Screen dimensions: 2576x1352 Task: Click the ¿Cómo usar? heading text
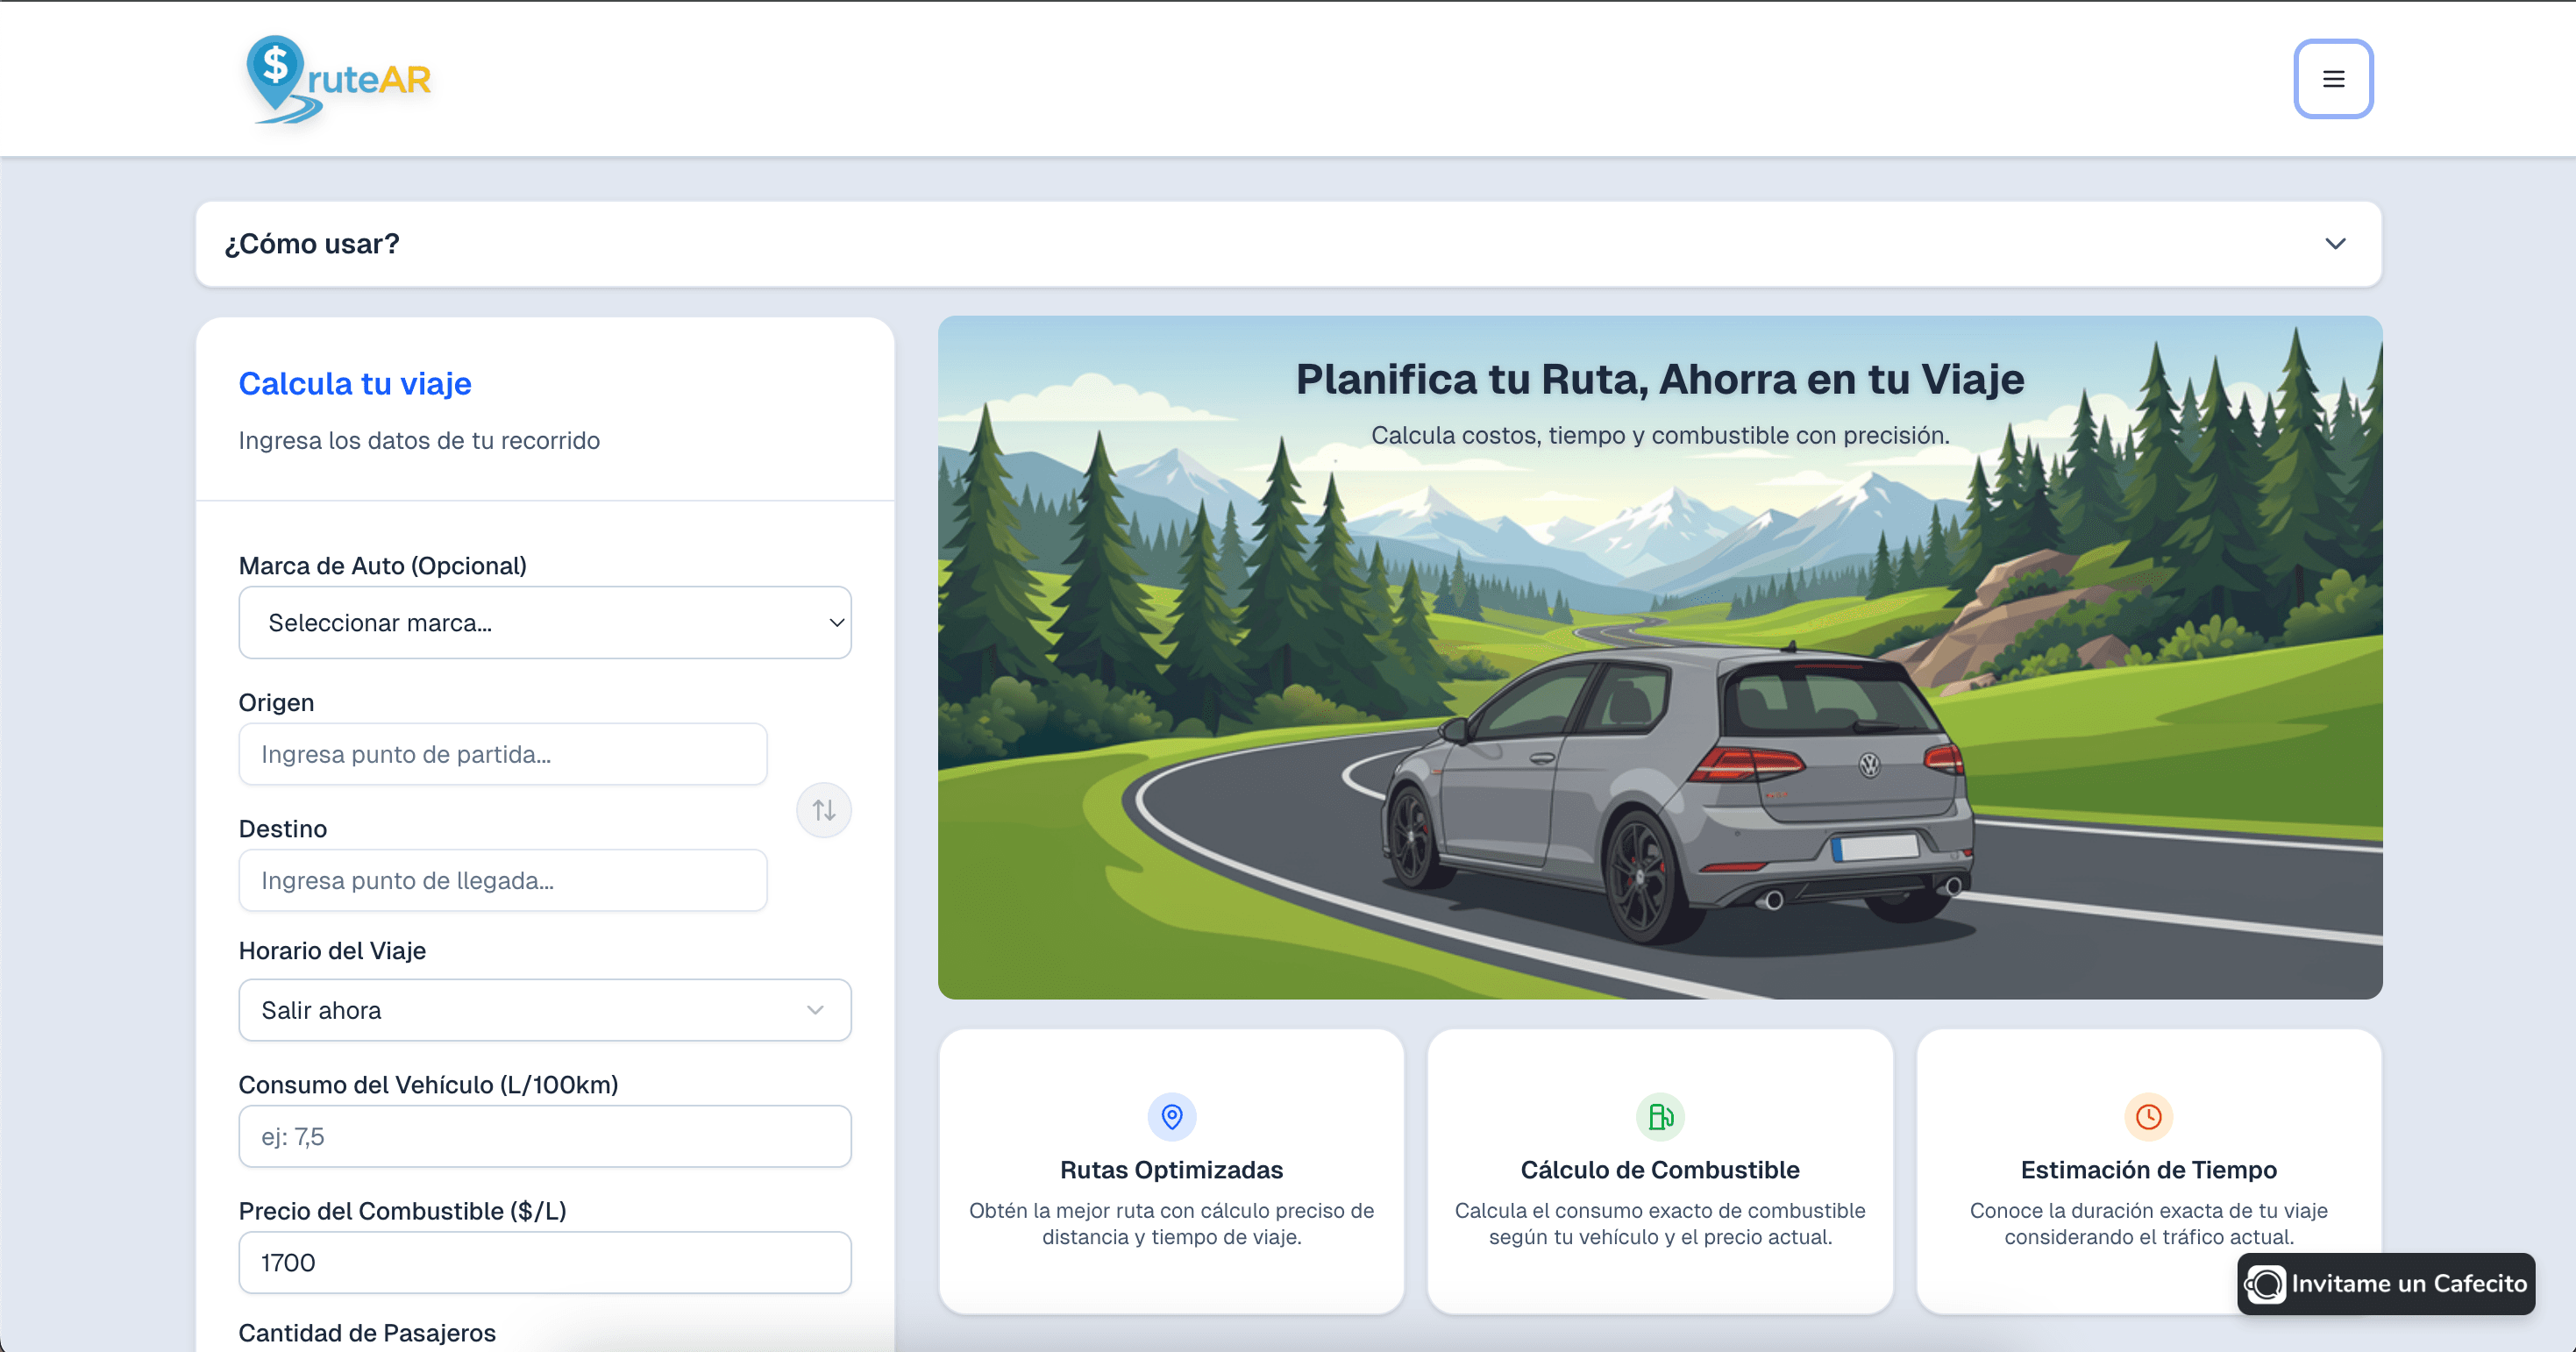pos(312,244)
